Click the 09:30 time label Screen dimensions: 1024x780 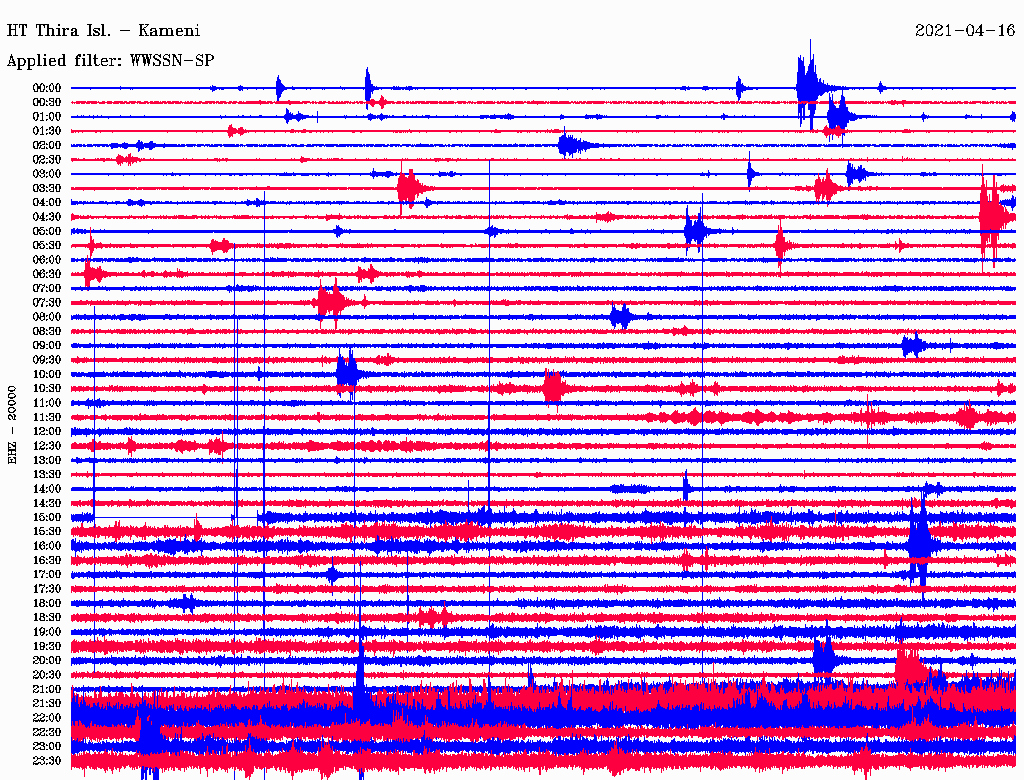(x=47, y=360)
